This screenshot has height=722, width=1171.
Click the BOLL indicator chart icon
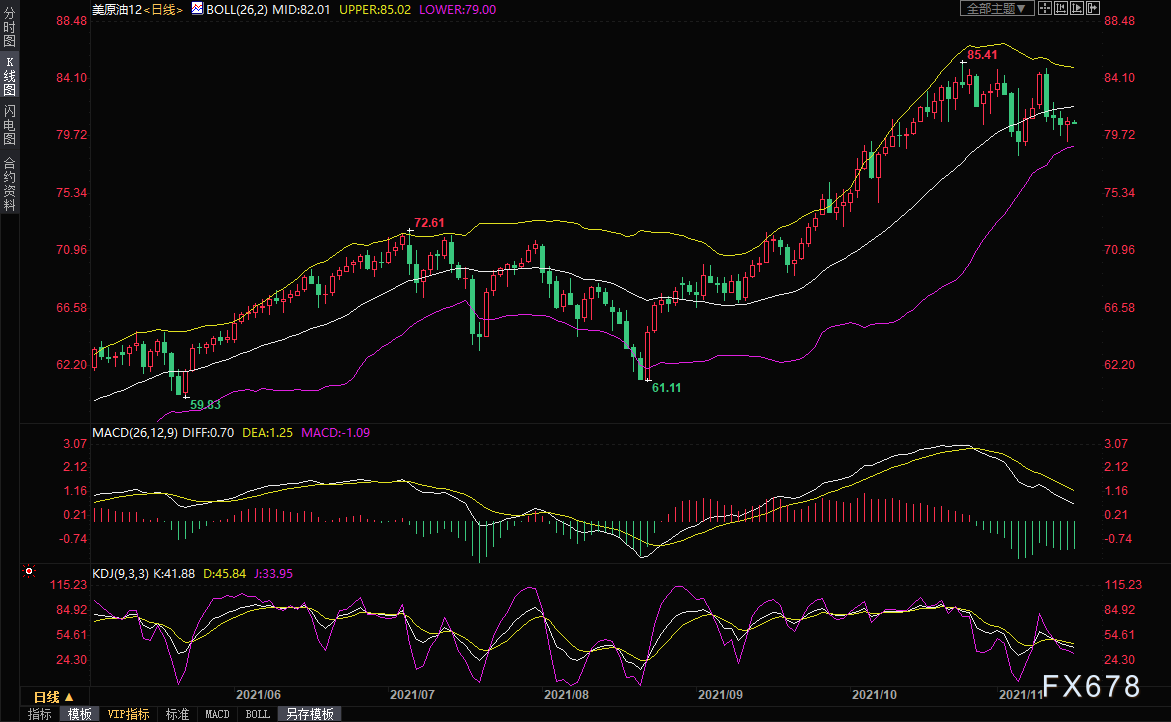[x=196, y=8]
